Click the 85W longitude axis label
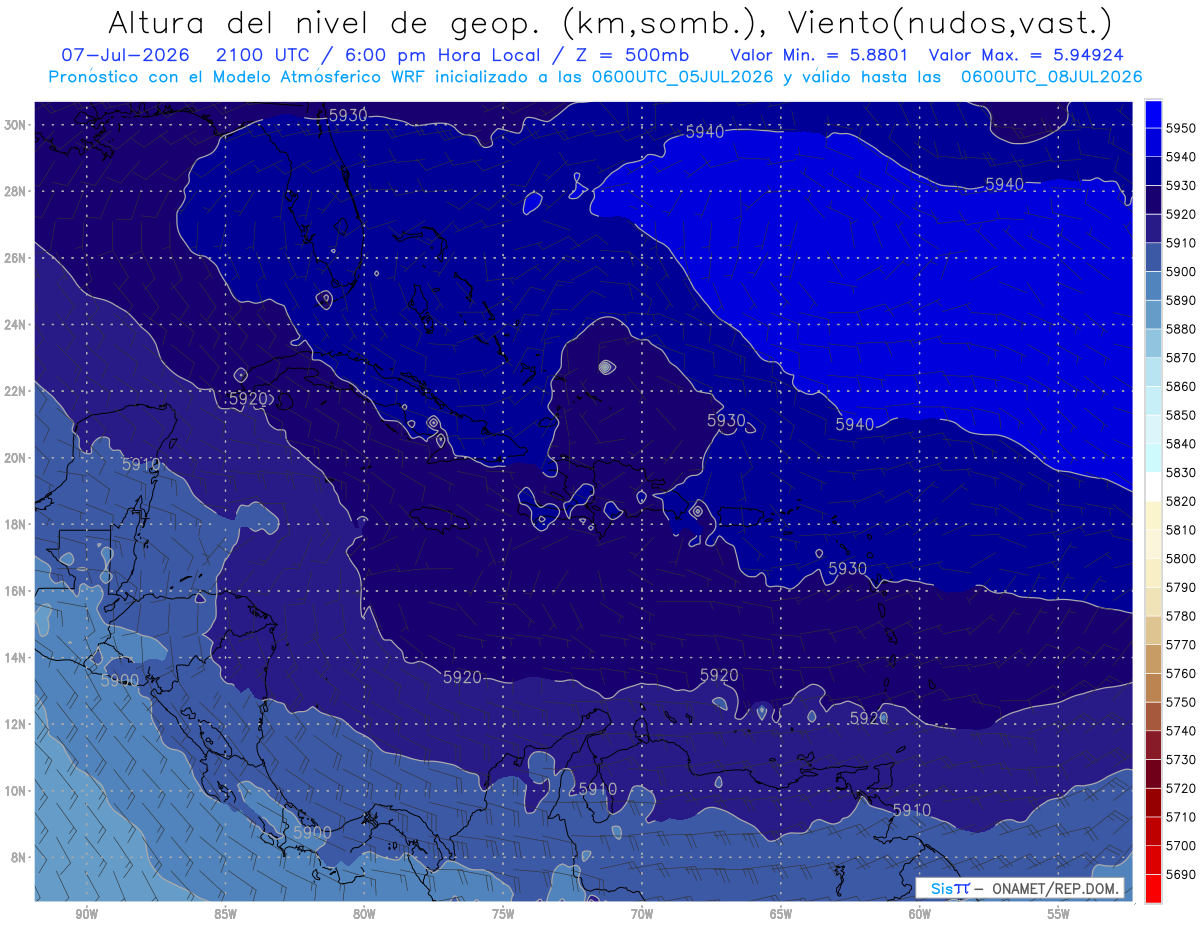 click(x=225, y=914)
